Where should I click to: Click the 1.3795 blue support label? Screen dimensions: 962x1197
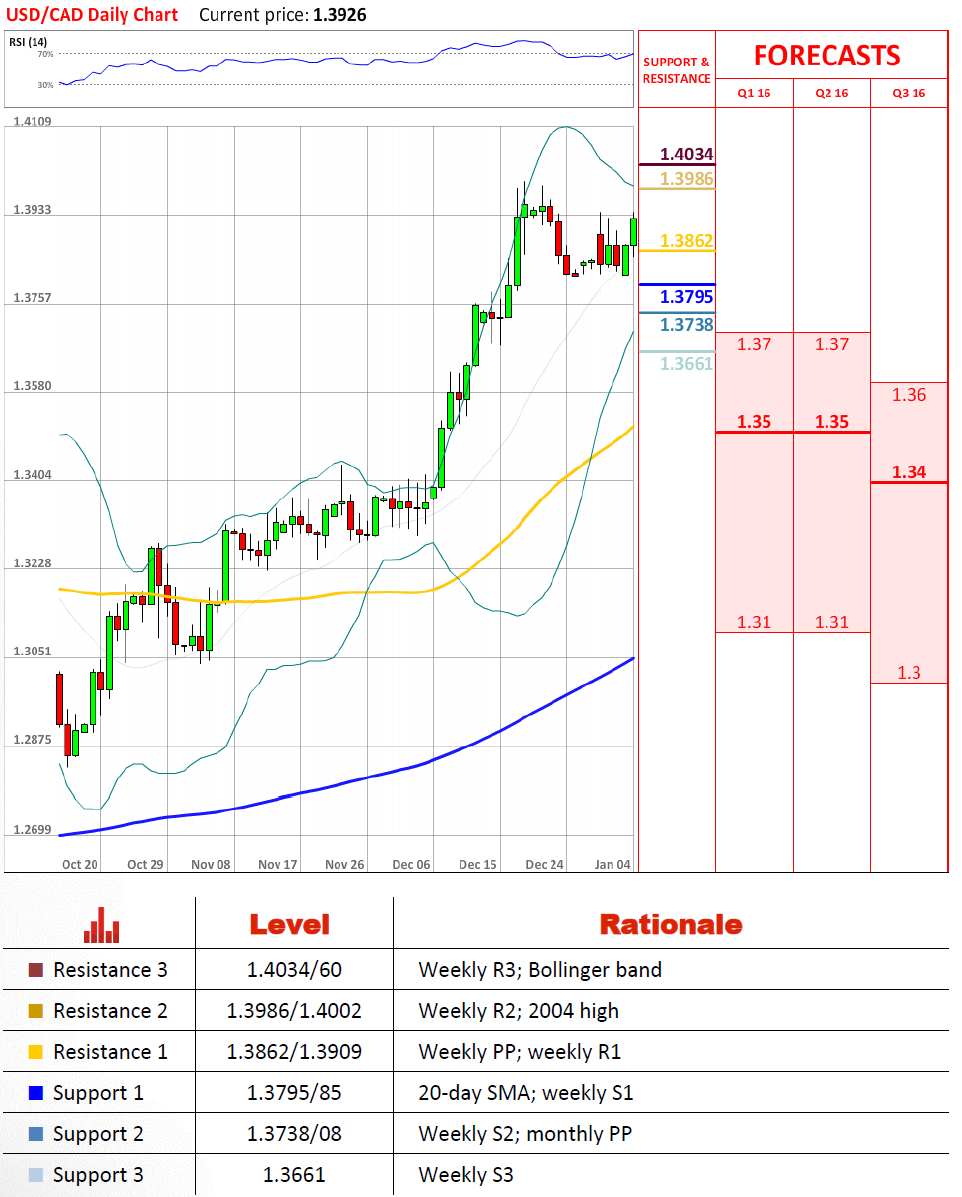(687, 297)
